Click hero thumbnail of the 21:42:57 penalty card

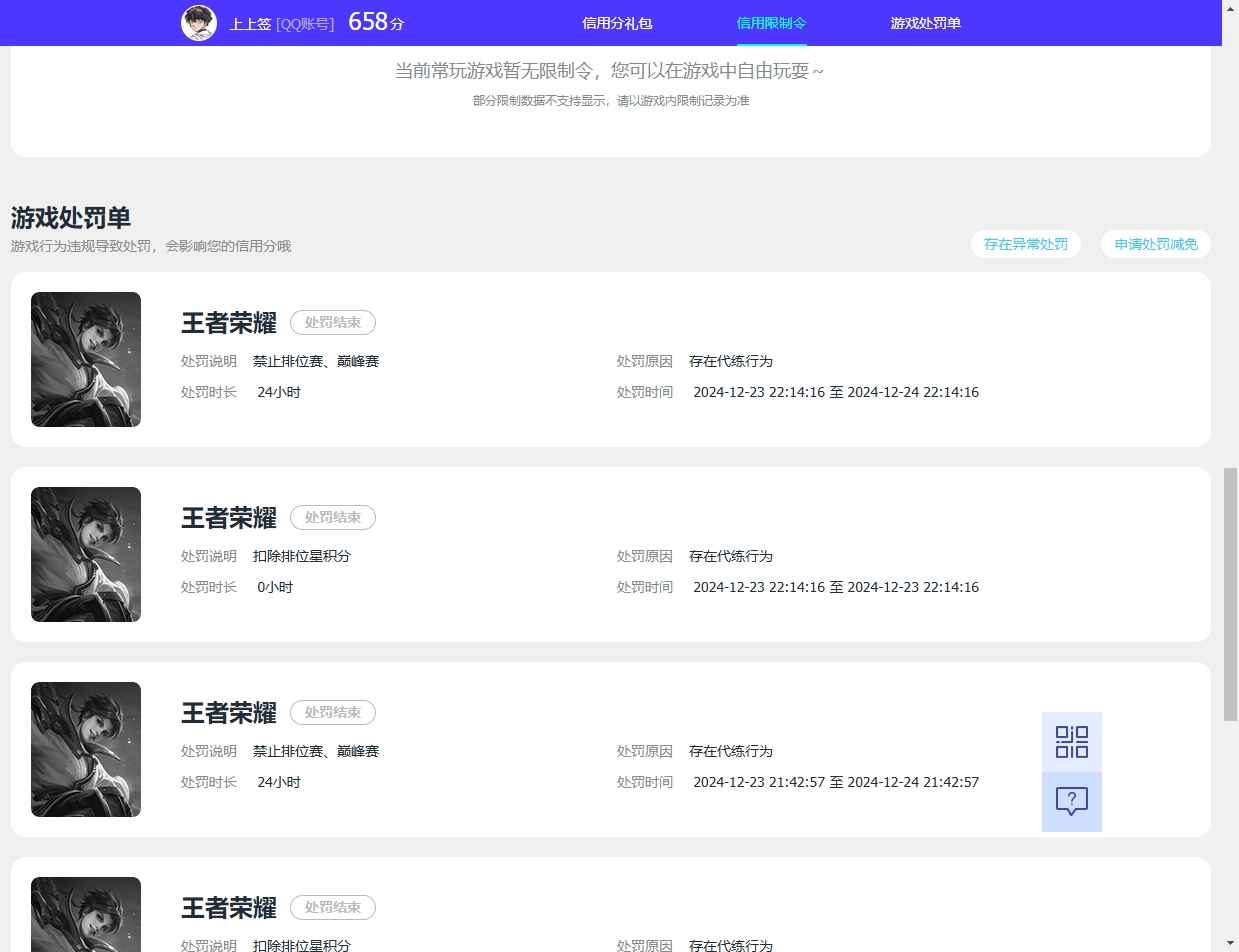click(x=86, y=750)
